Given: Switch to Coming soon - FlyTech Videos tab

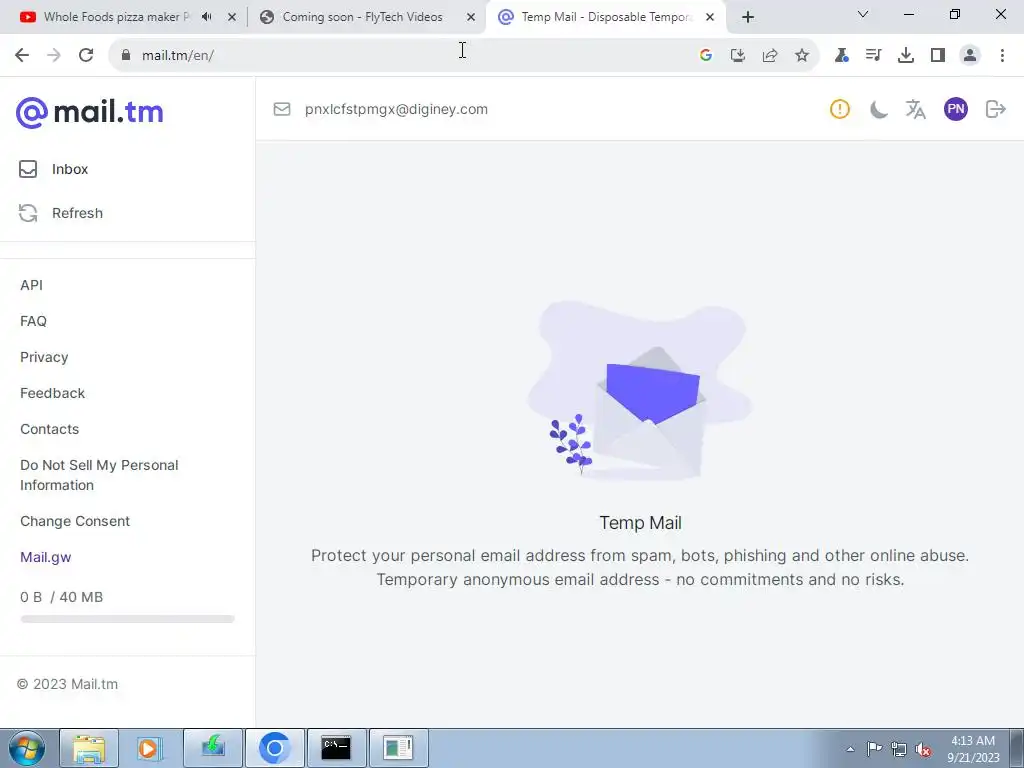Looking at the screenshot, I should (x=362, y=17).
